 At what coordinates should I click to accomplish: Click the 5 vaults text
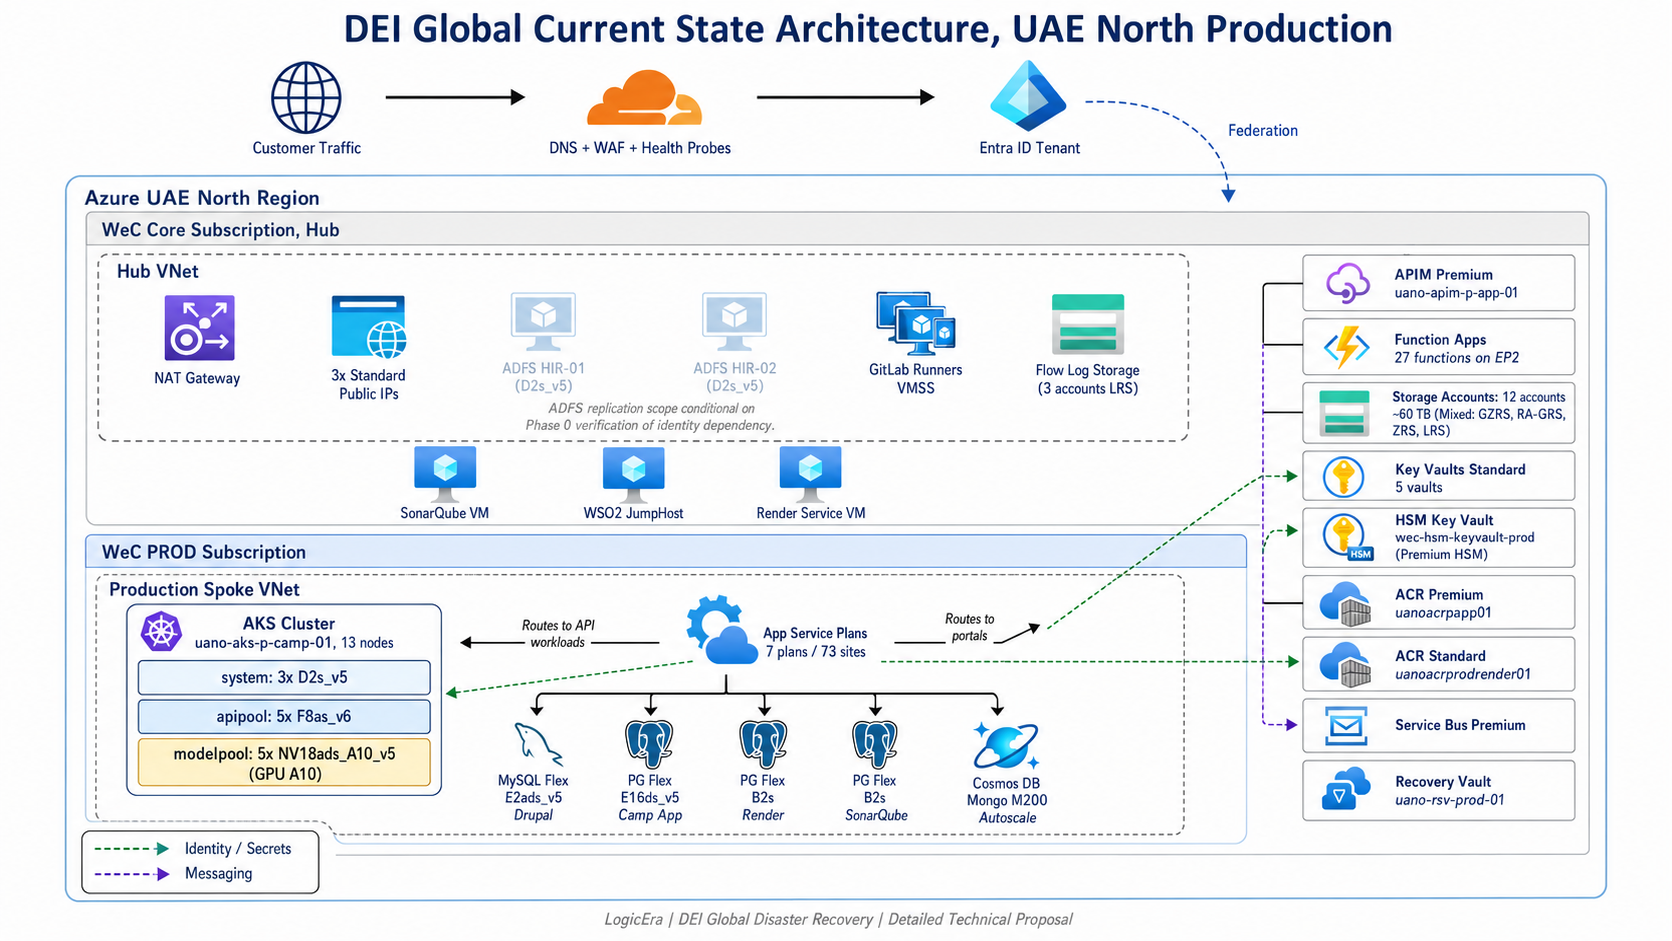coord(1419,487)
